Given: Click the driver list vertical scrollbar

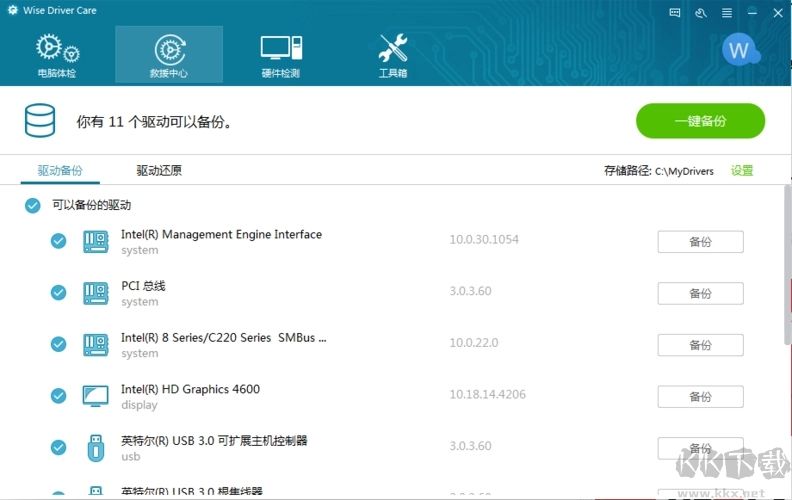Looking at the screenshot, I should pyautogui.click(x=787, y=265).
